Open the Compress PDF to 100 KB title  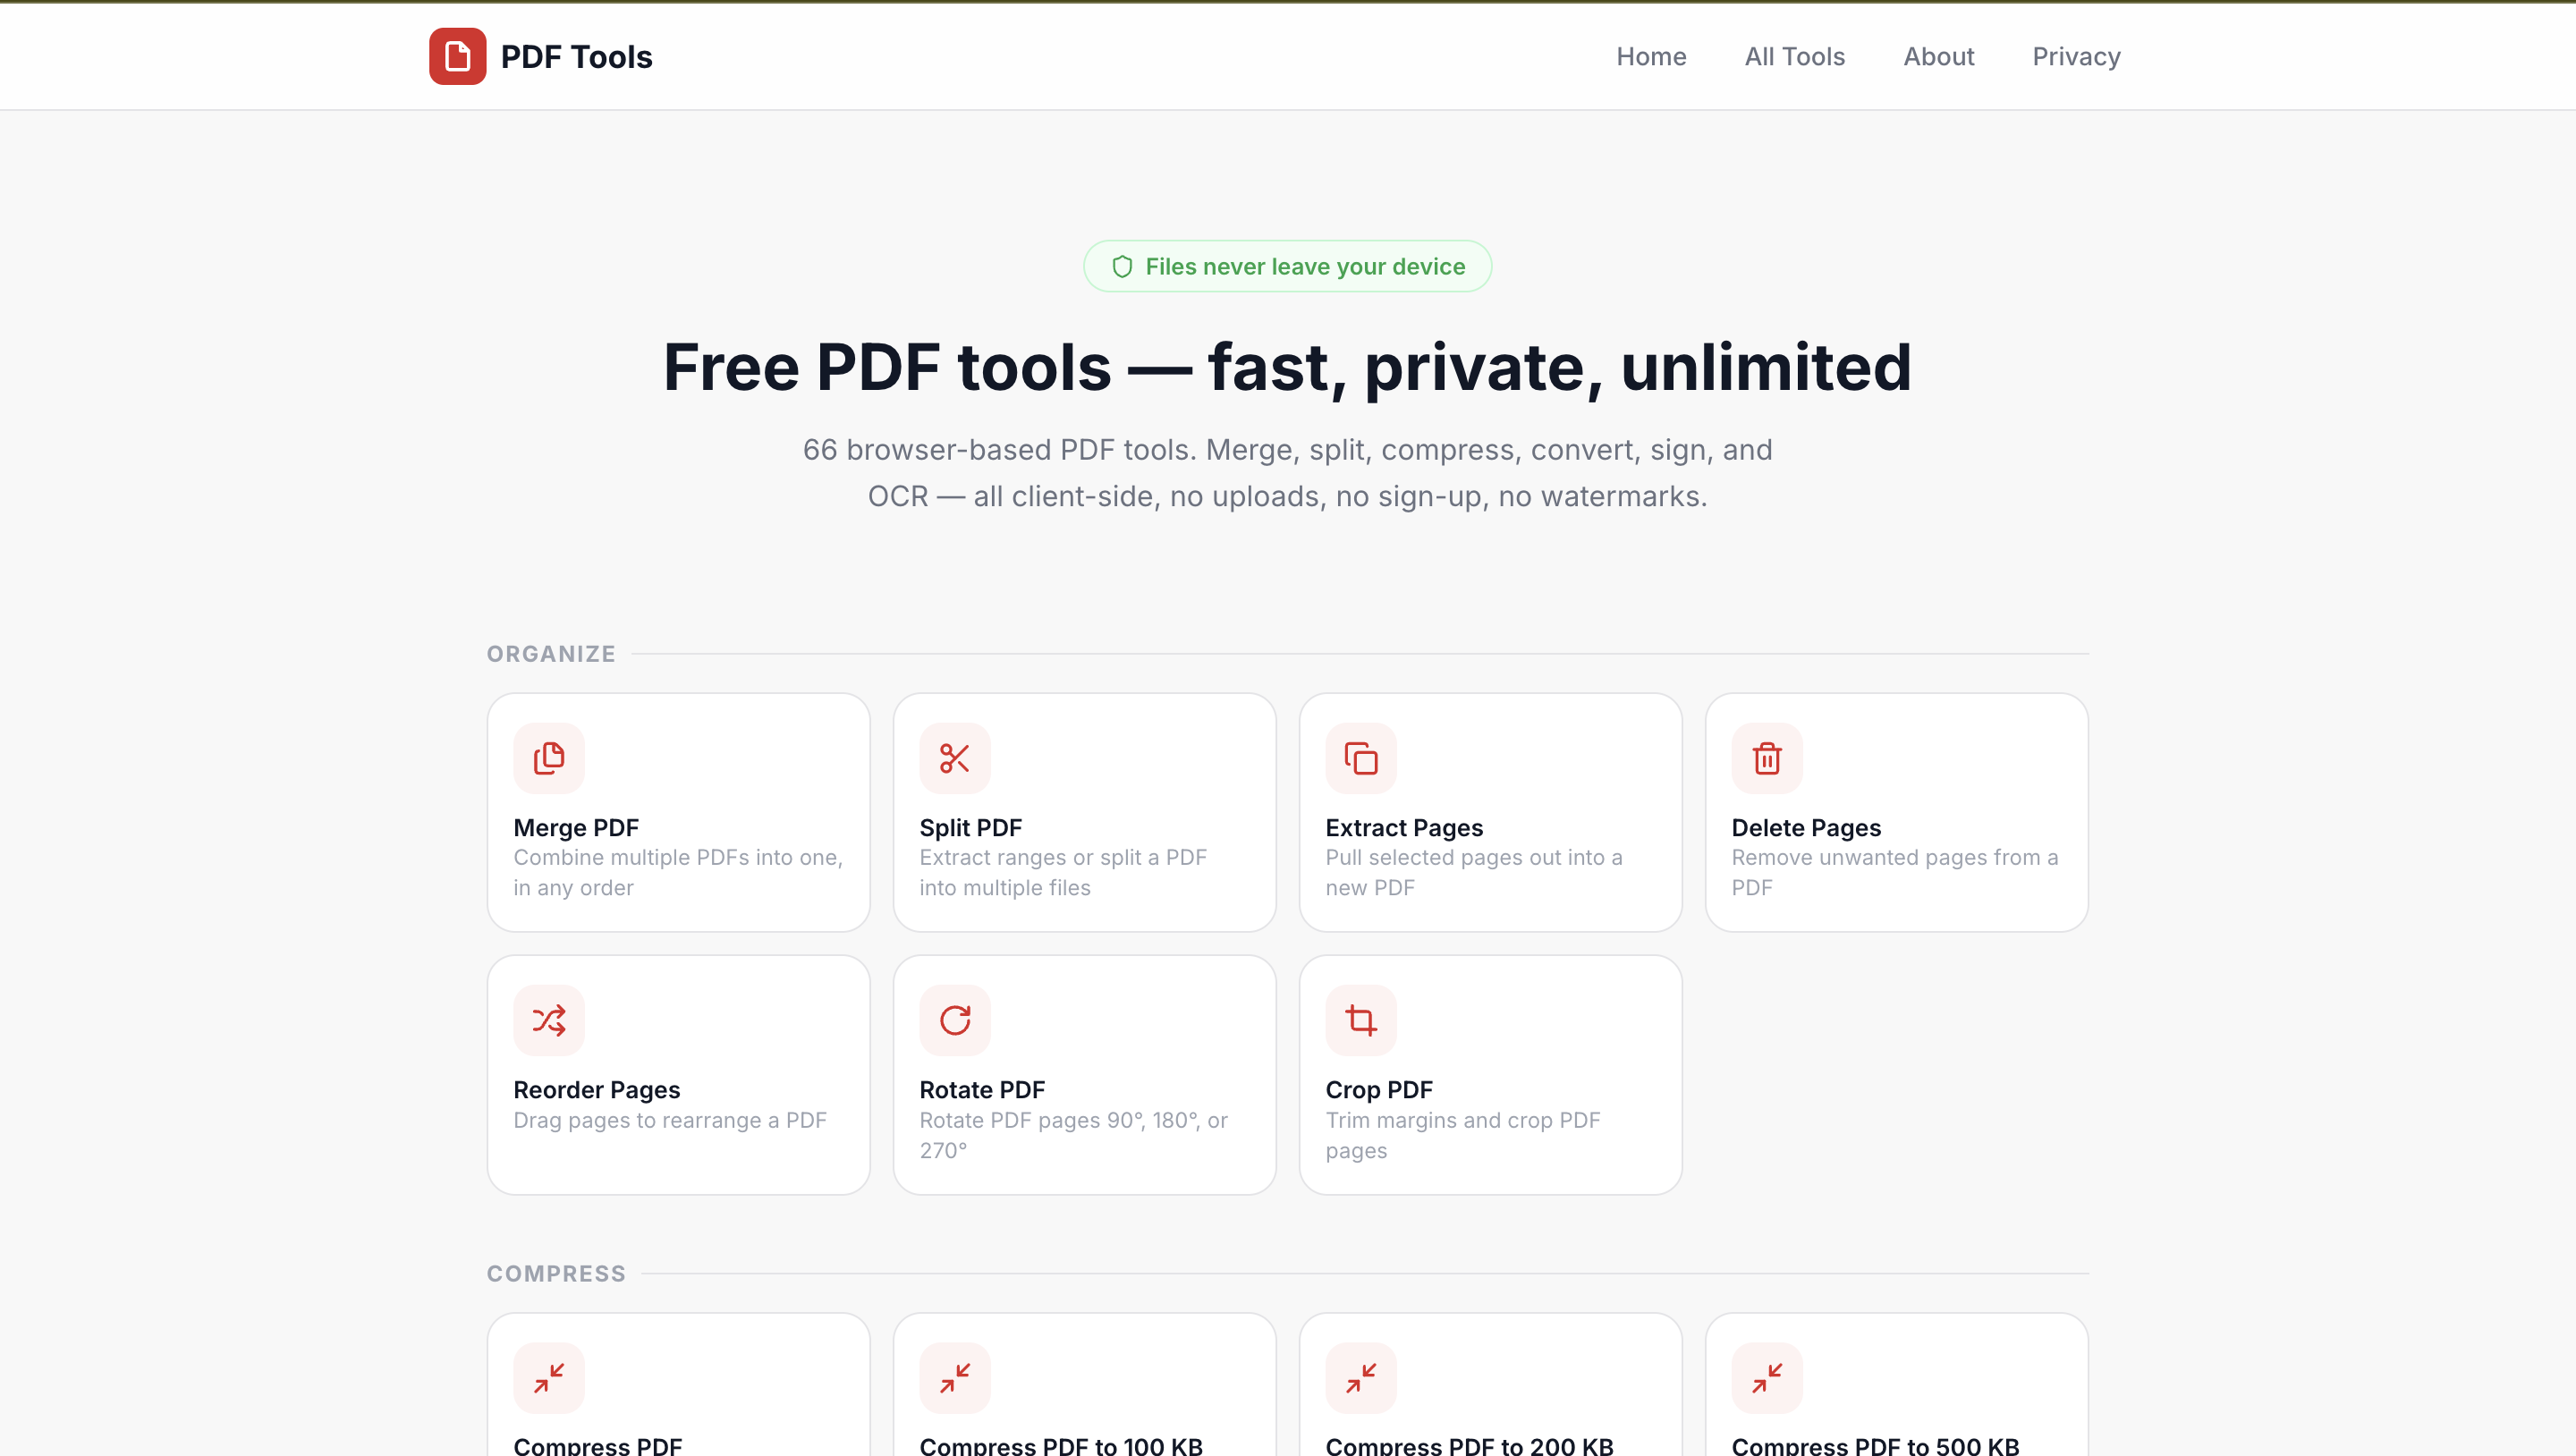tap(1060, 1445)
